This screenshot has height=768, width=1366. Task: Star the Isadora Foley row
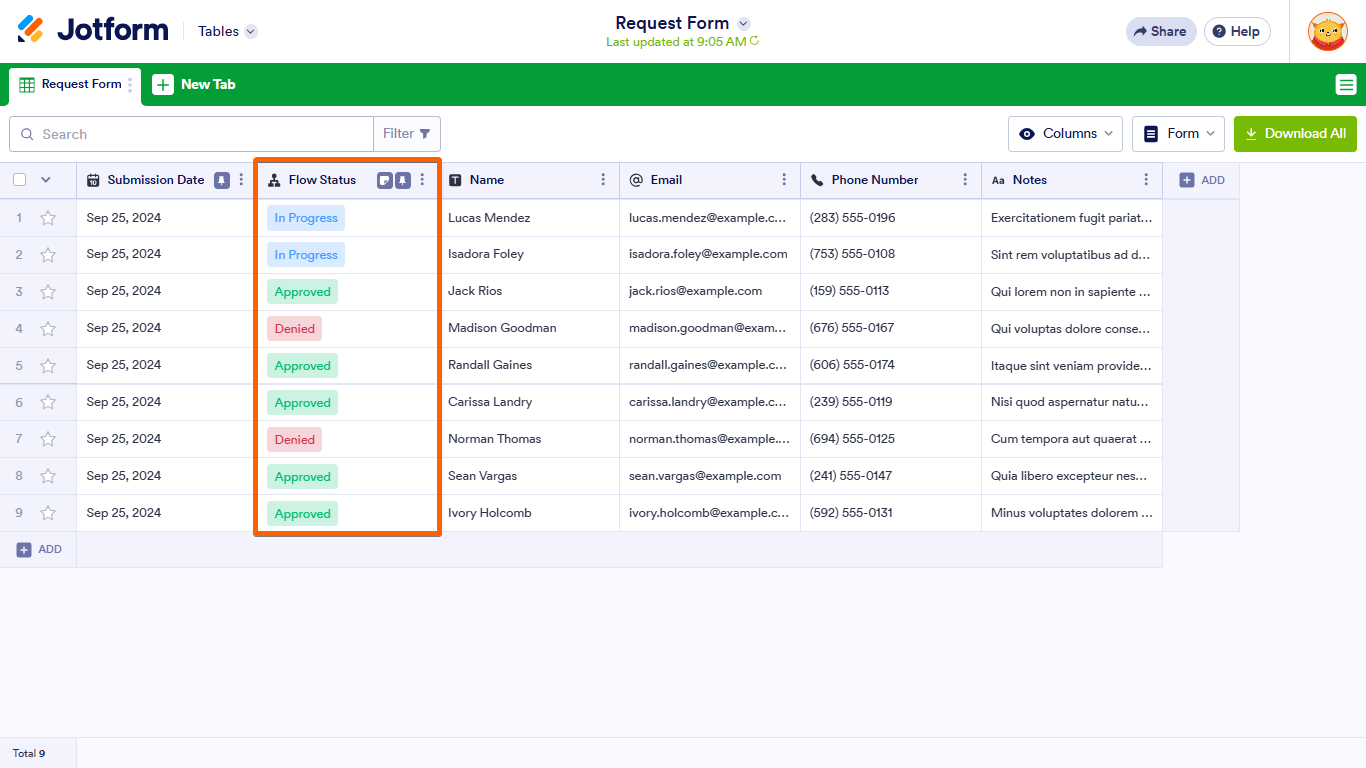point(47,255)
